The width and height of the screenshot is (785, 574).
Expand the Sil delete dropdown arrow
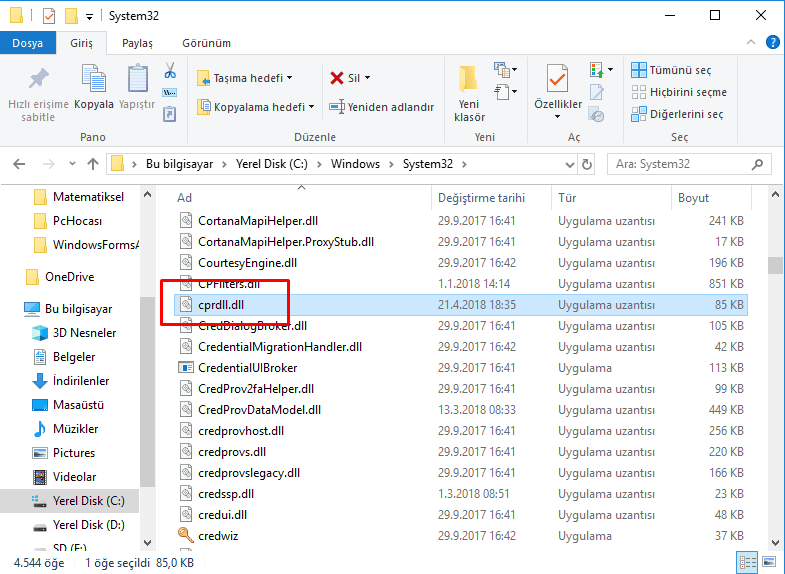coord(367,78)
